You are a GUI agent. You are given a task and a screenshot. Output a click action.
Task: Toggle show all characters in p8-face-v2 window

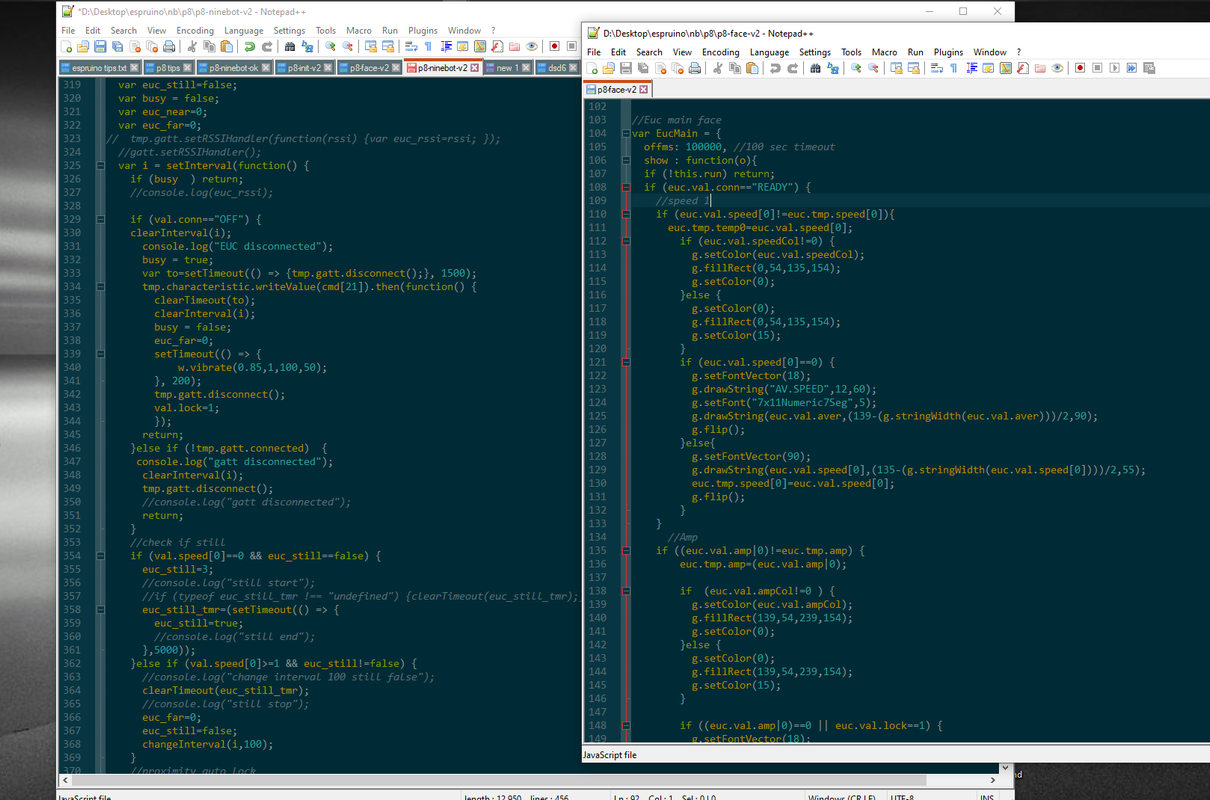click(953, 68)
